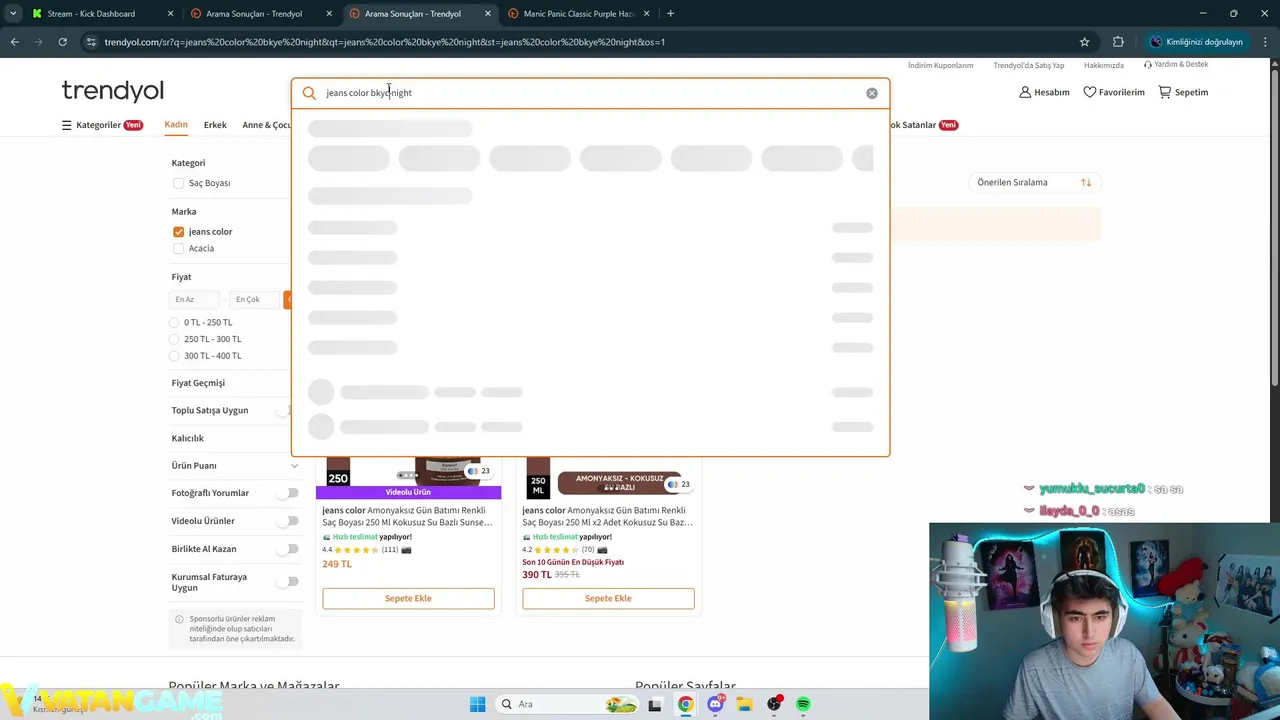Screen dimensions: 1280x720
Task: Expand the Ürün Puanı filter chevron
Action: pyautogui.click(x=294, y=466)
